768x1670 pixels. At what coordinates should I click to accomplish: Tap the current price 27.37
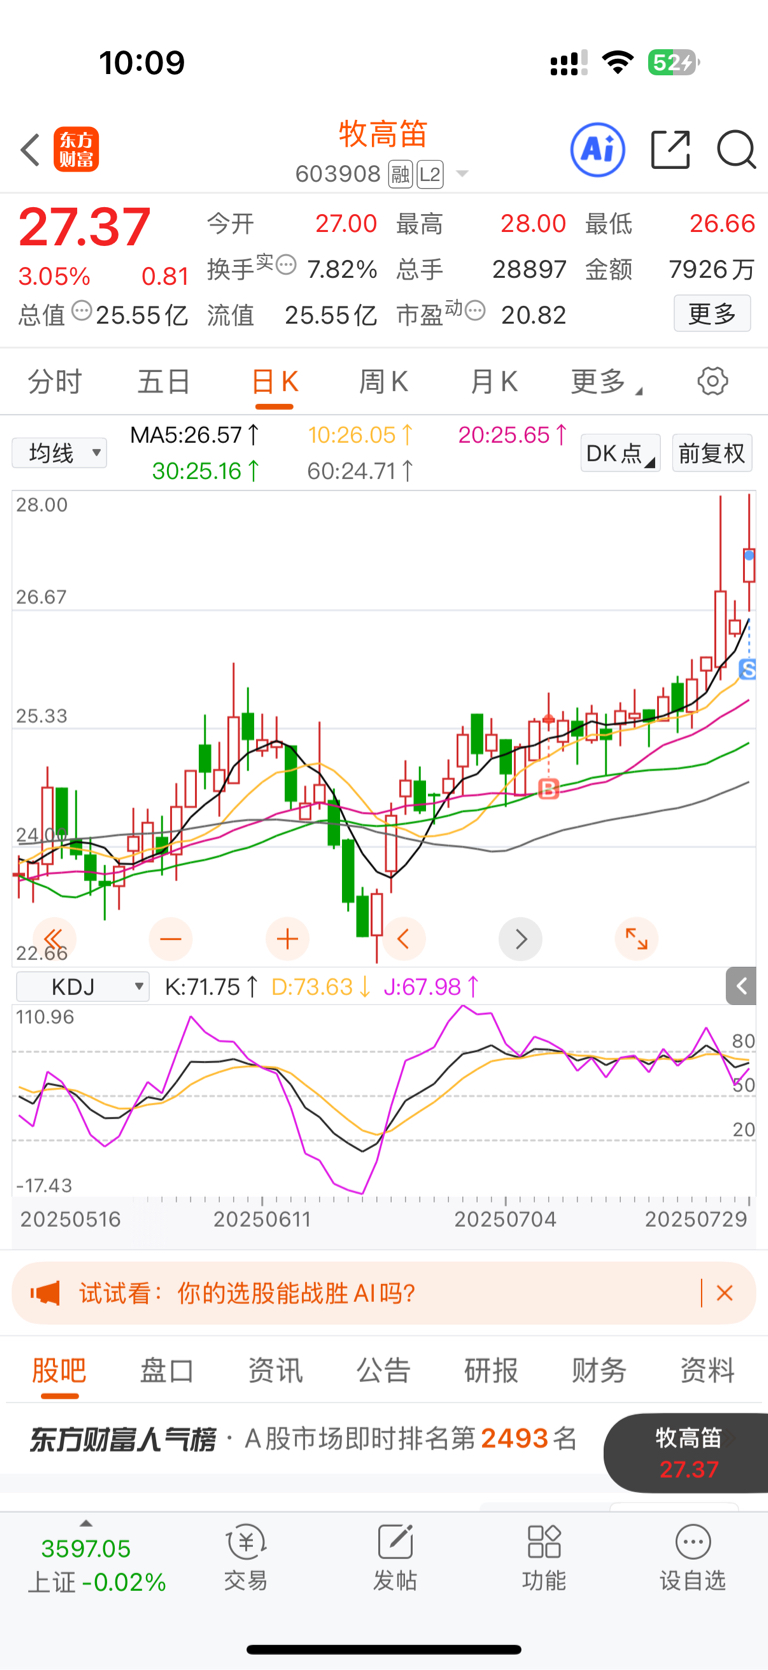coord(85,227)
